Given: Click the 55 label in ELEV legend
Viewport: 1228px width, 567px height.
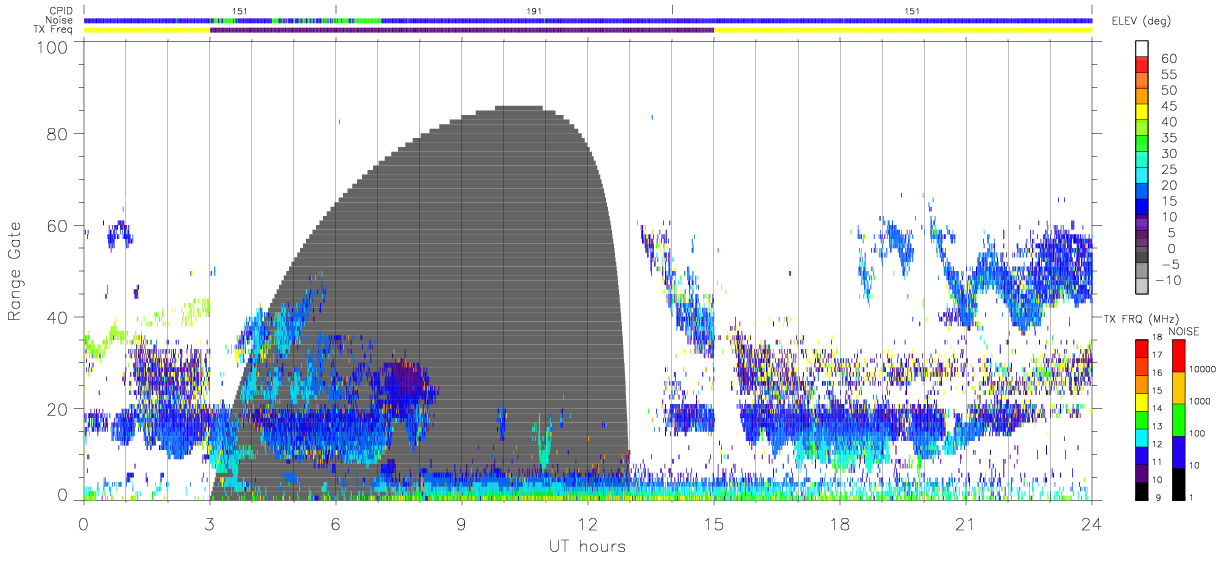Looking at the screenshot, I should (x=1168, y=74).
